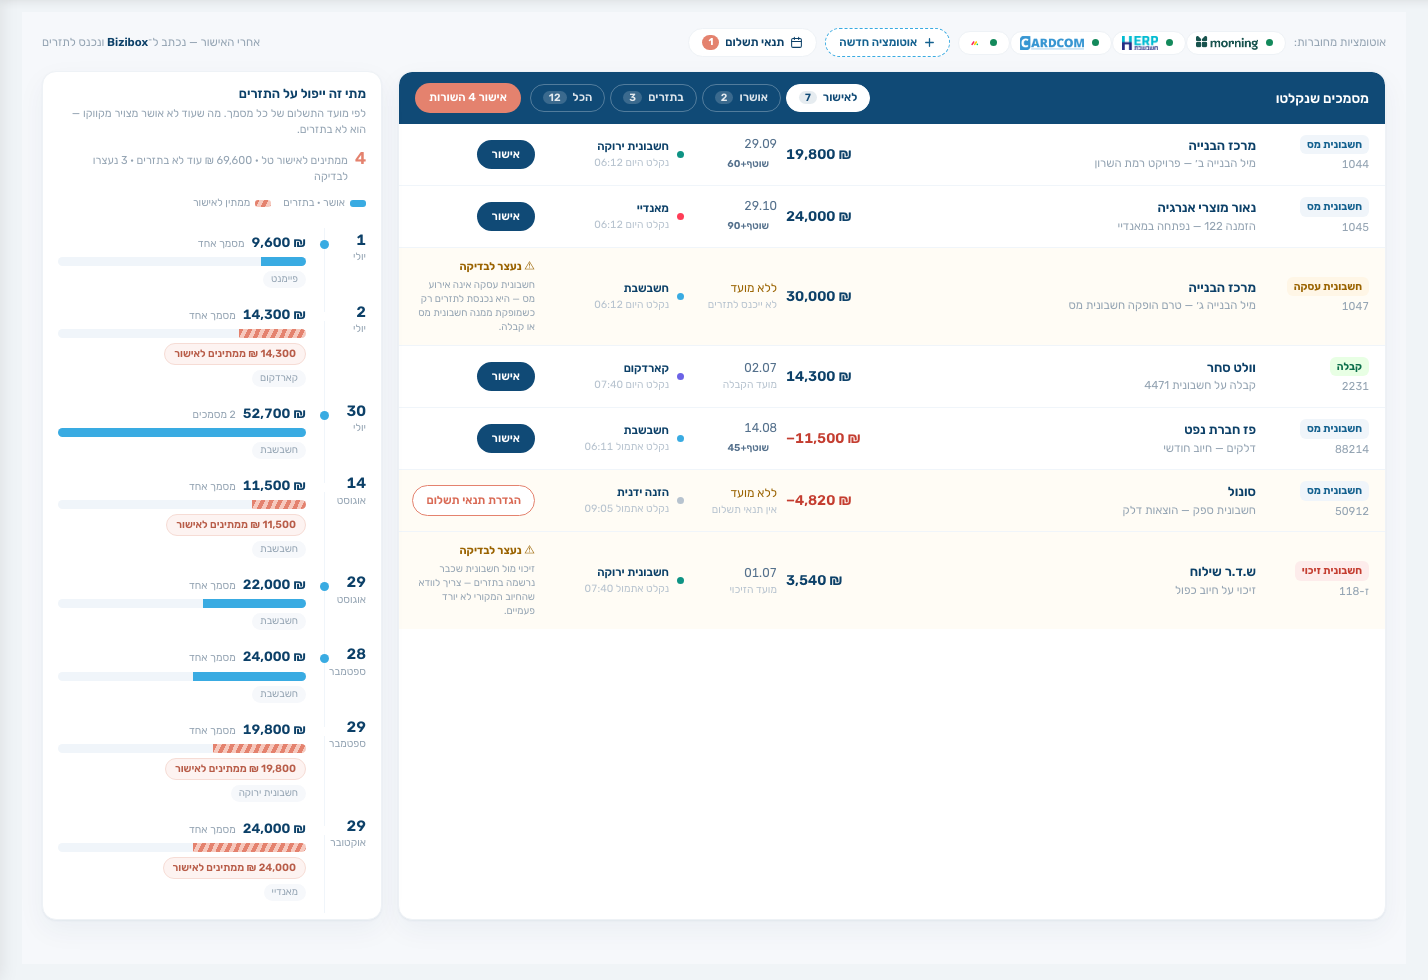Click the מסמכים שנקלטו heading
Screen dimensions: 1428x980
1322,99
